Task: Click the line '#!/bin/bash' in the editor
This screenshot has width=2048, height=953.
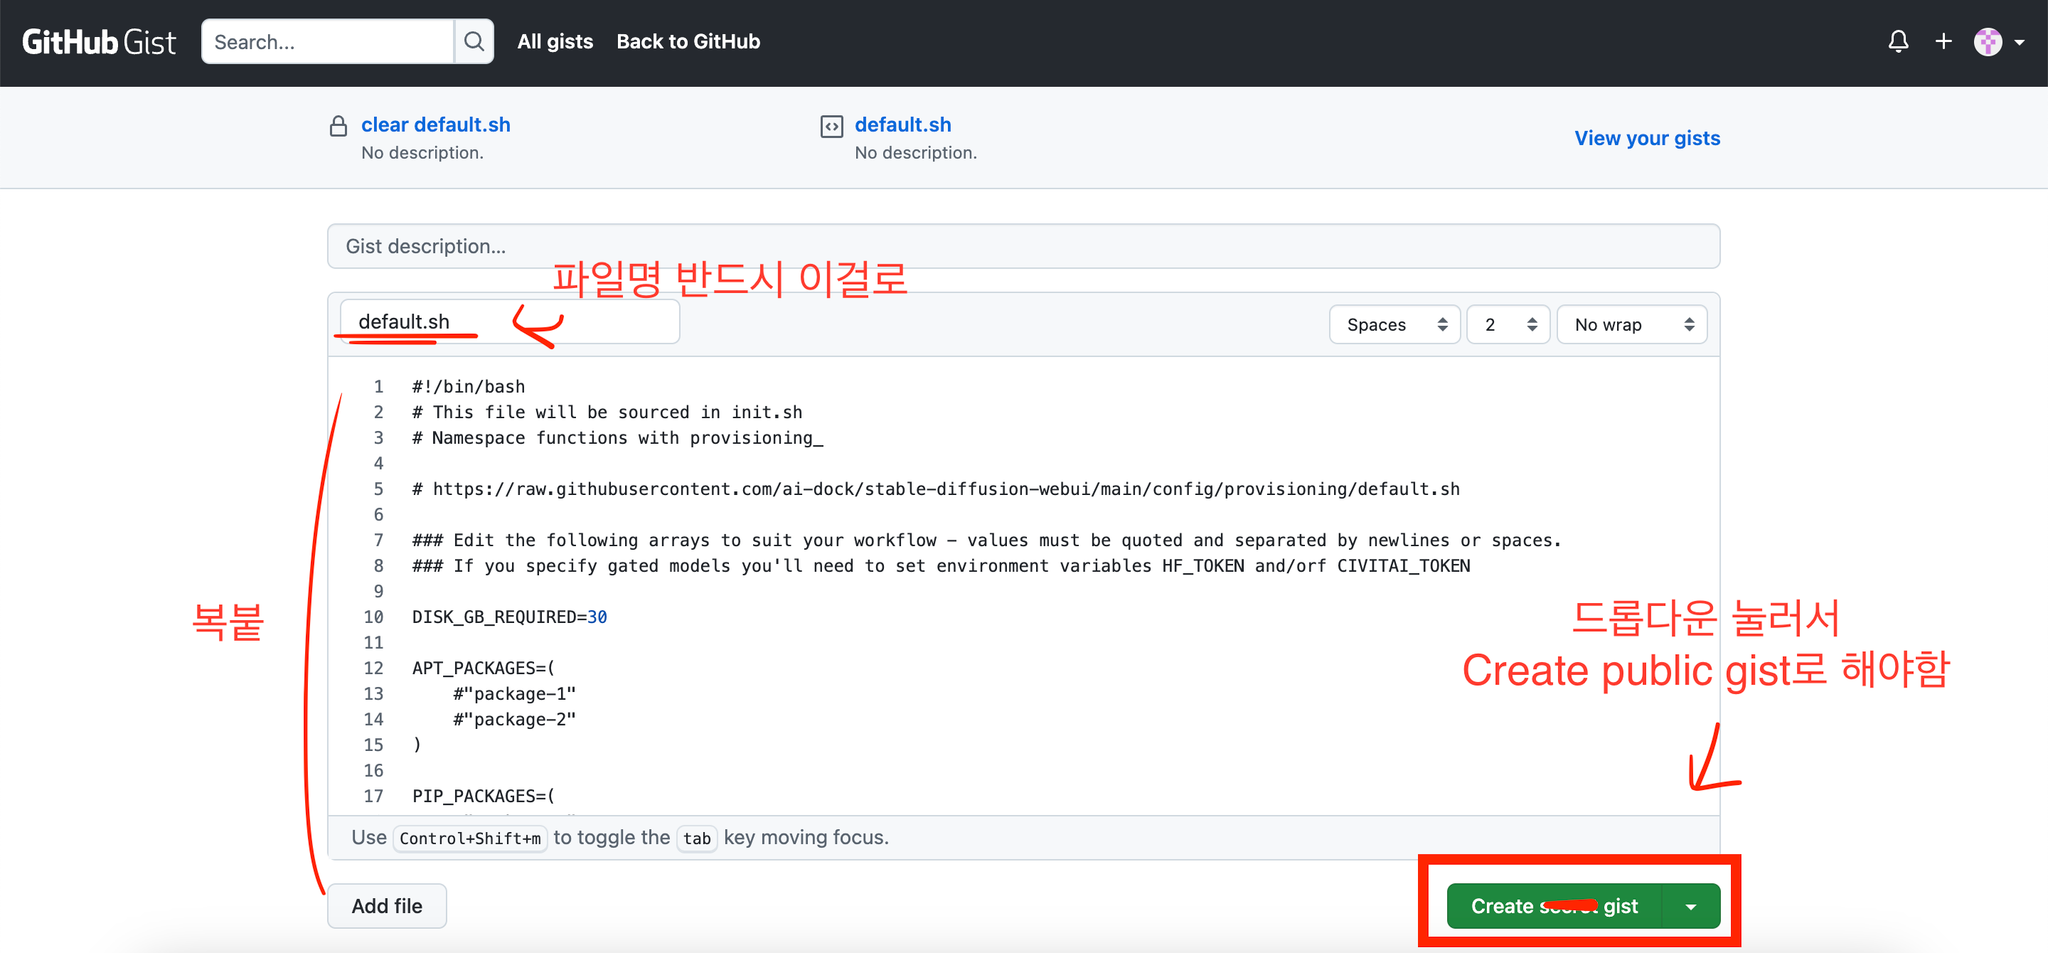Action: pyautogui.click(x=468, y=387)
